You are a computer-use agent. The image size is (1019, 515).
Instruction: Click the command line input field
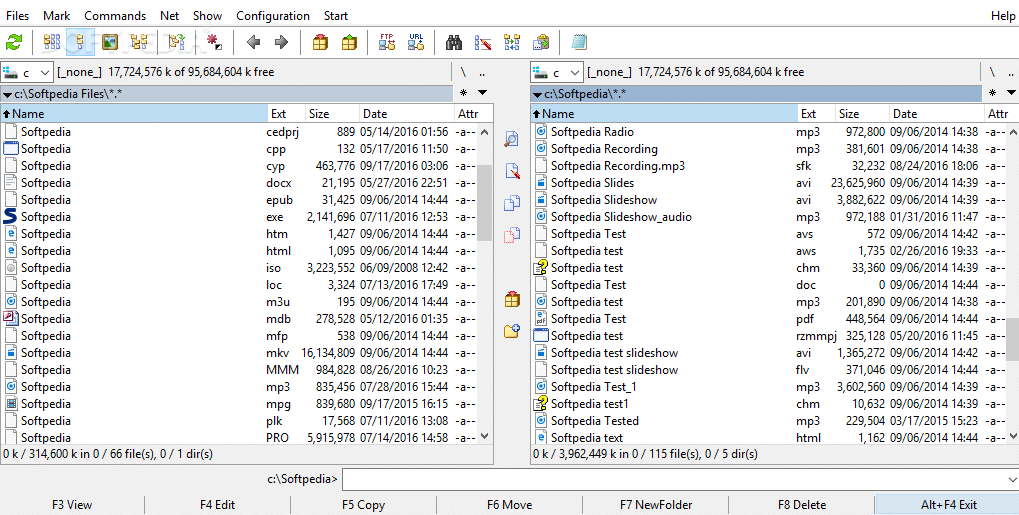[x=678, y=479]
